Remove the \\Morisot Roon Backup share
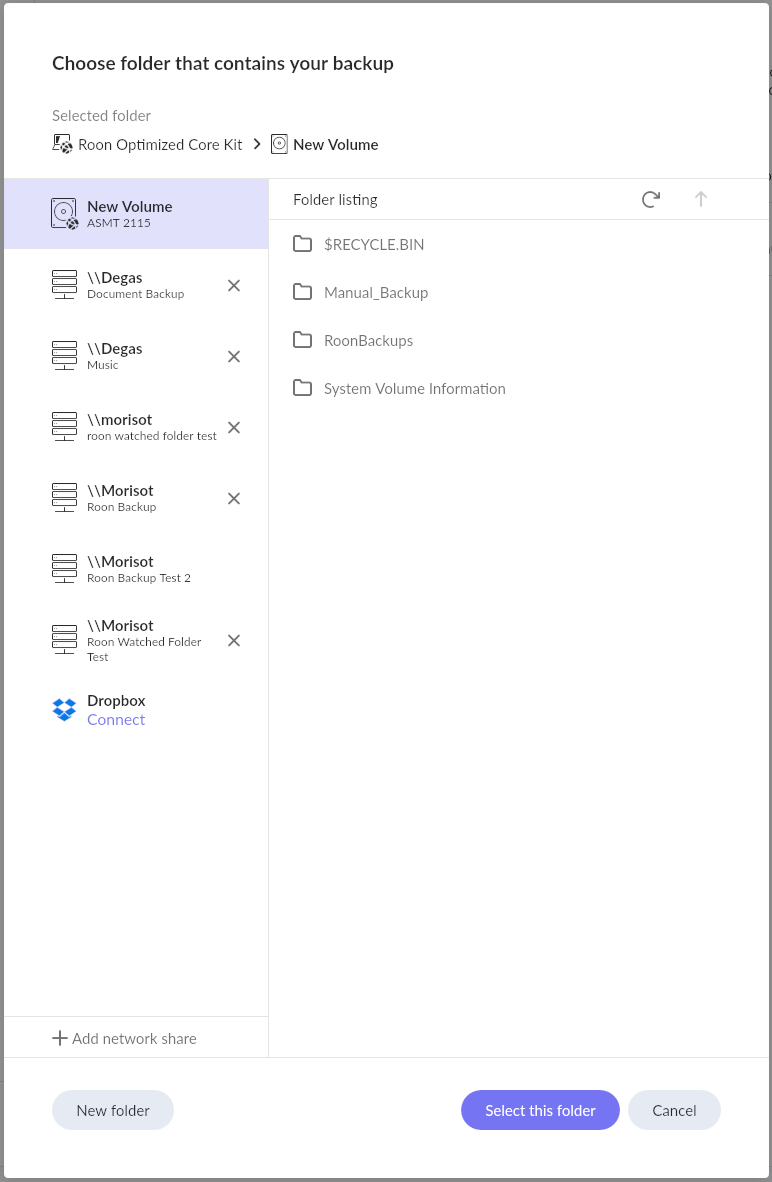772x1182 pixels. [x=234, y=499]
